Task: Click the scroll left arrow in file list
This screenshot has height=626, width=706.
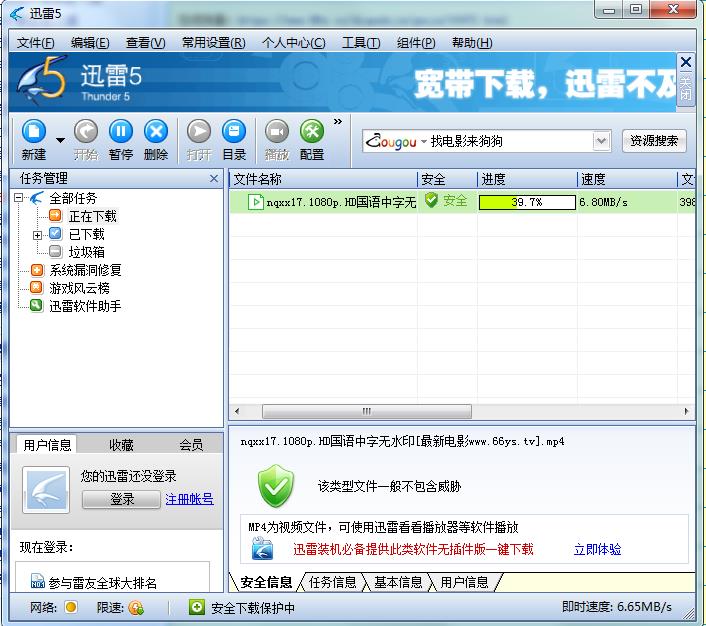Action: 237,411
